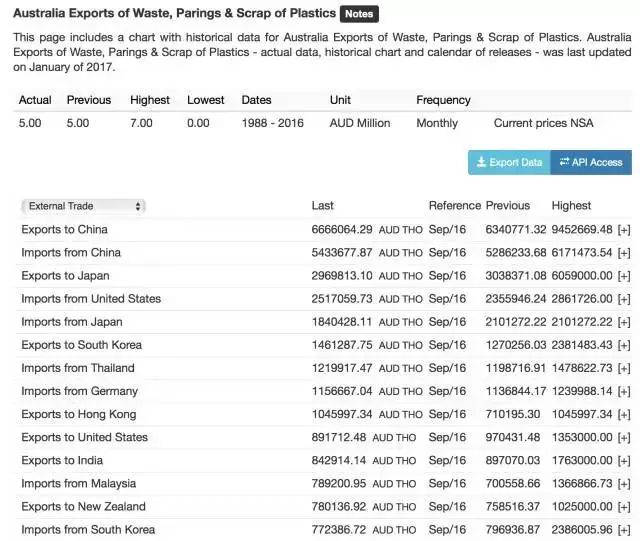
Task: Expand [+] for Exports to New Zealand
Action: (x=624, y=507)
